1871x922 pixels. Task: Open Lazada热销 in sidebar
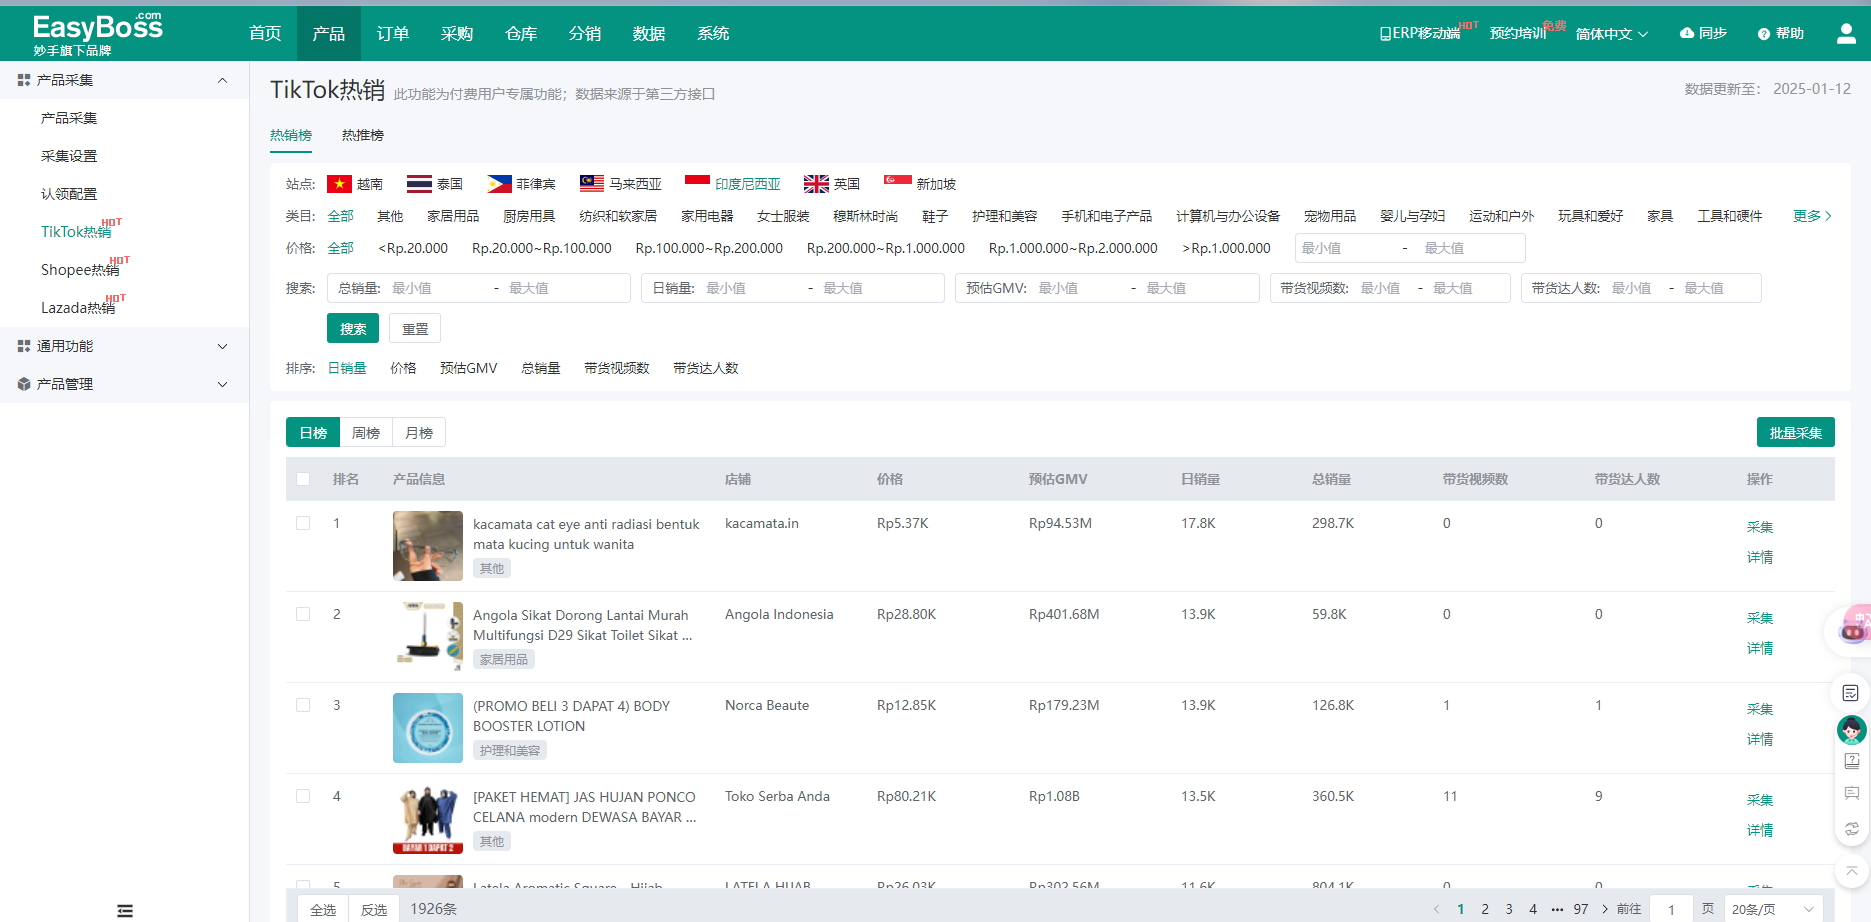coord(78,308)
